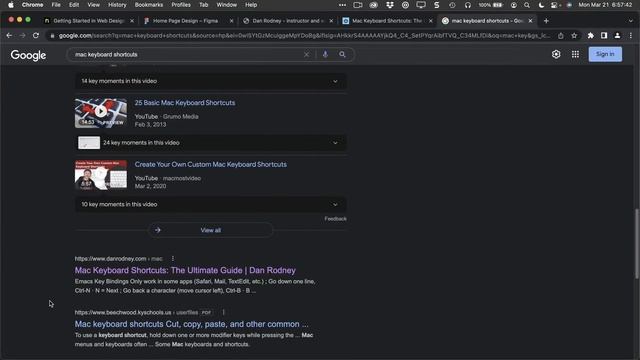Start voice search with the microphone
The height and width of the screenshot is (360, 640).
pyautogui.click(x=325, y=54)
